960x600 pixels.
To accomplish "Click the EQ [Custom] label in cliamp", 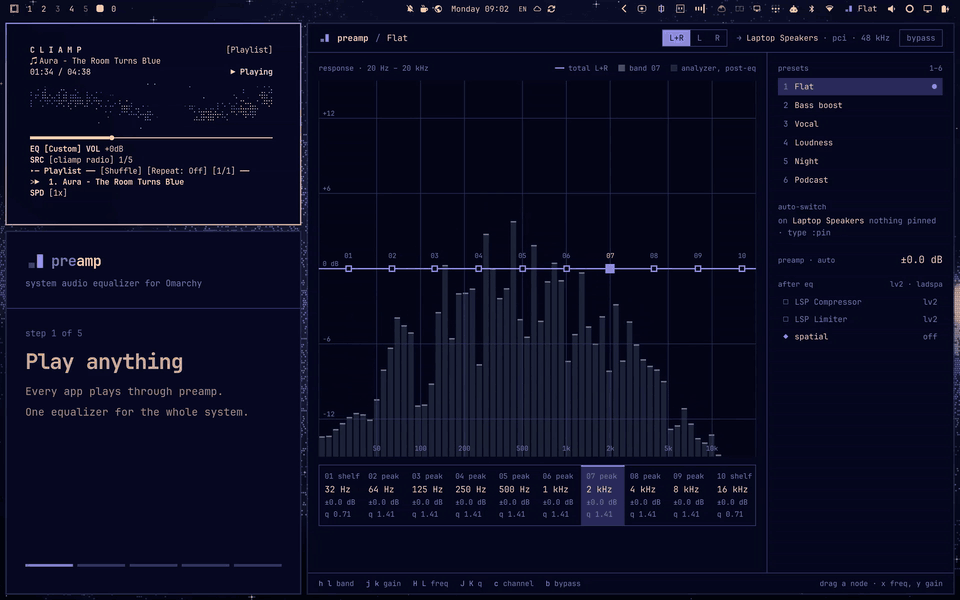I will tap(55, 149).
